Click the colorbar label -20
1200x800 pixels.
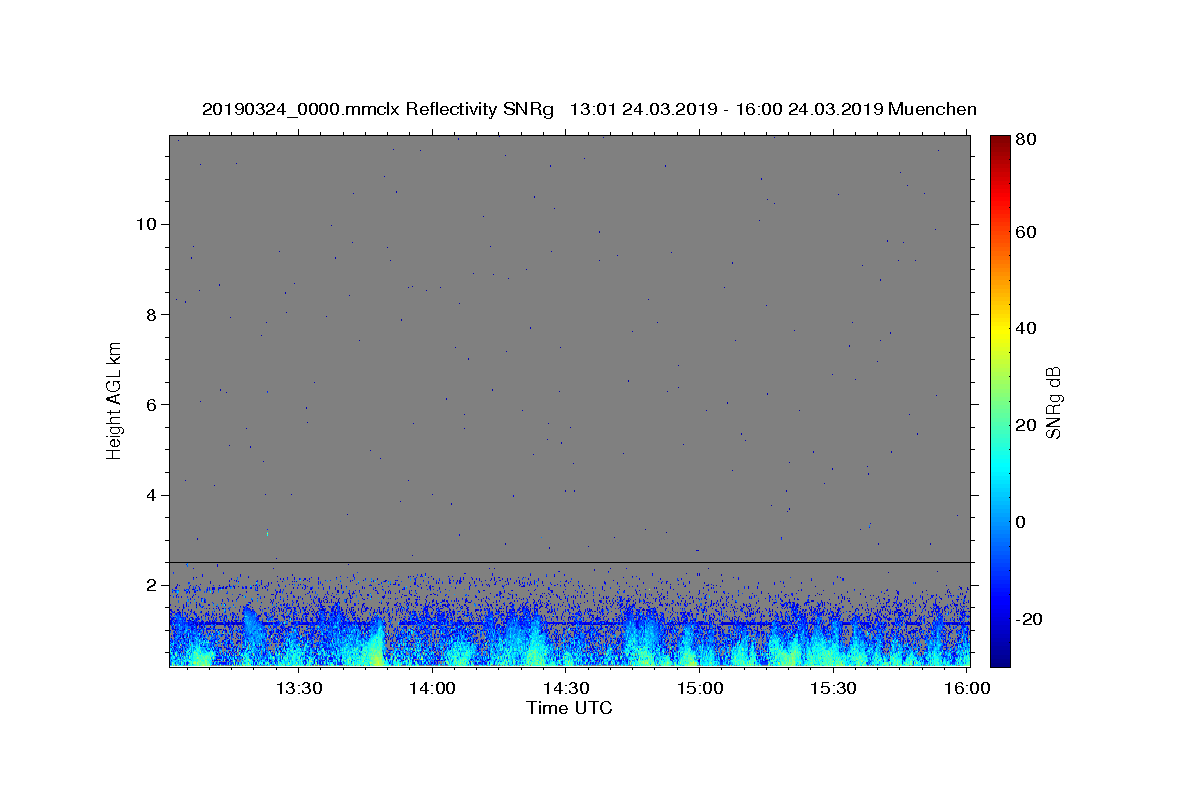click(x=1031, y=619)
